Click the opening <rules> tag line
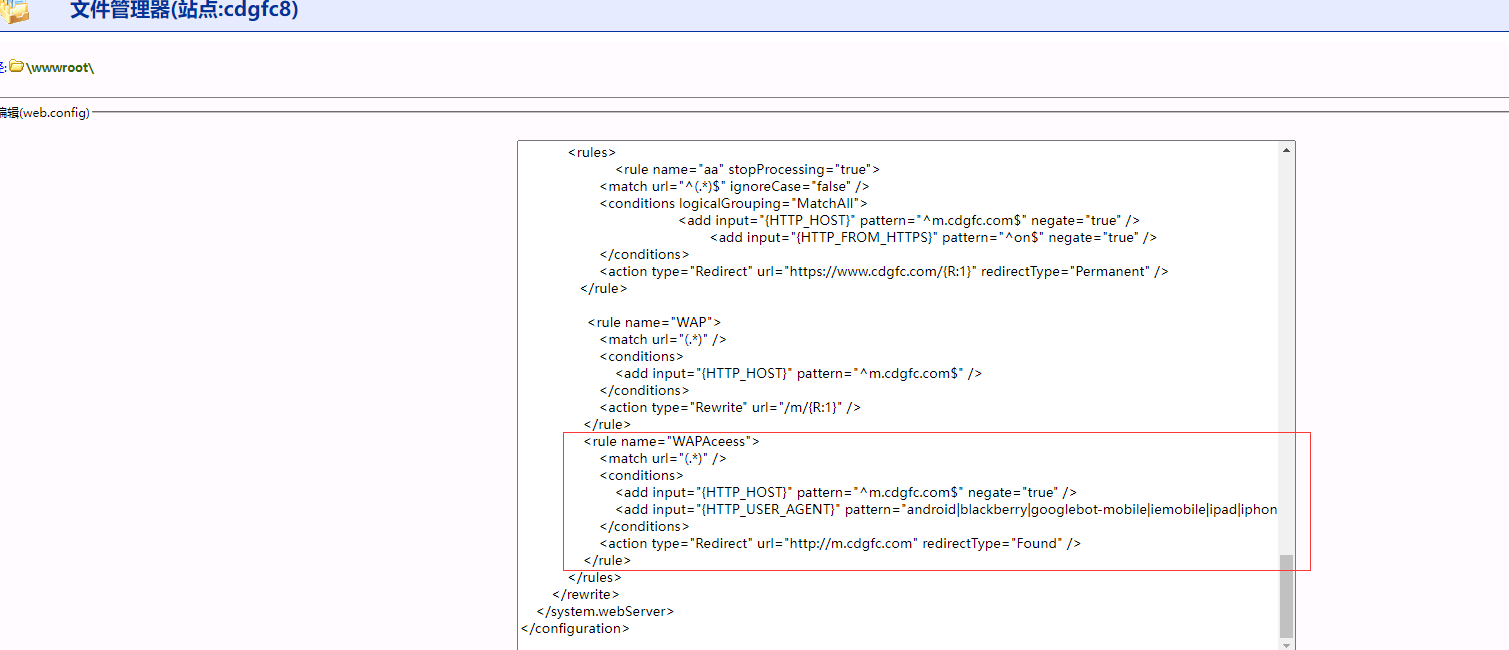Screen dimensions: 1509x650 (x=592, y=152)
